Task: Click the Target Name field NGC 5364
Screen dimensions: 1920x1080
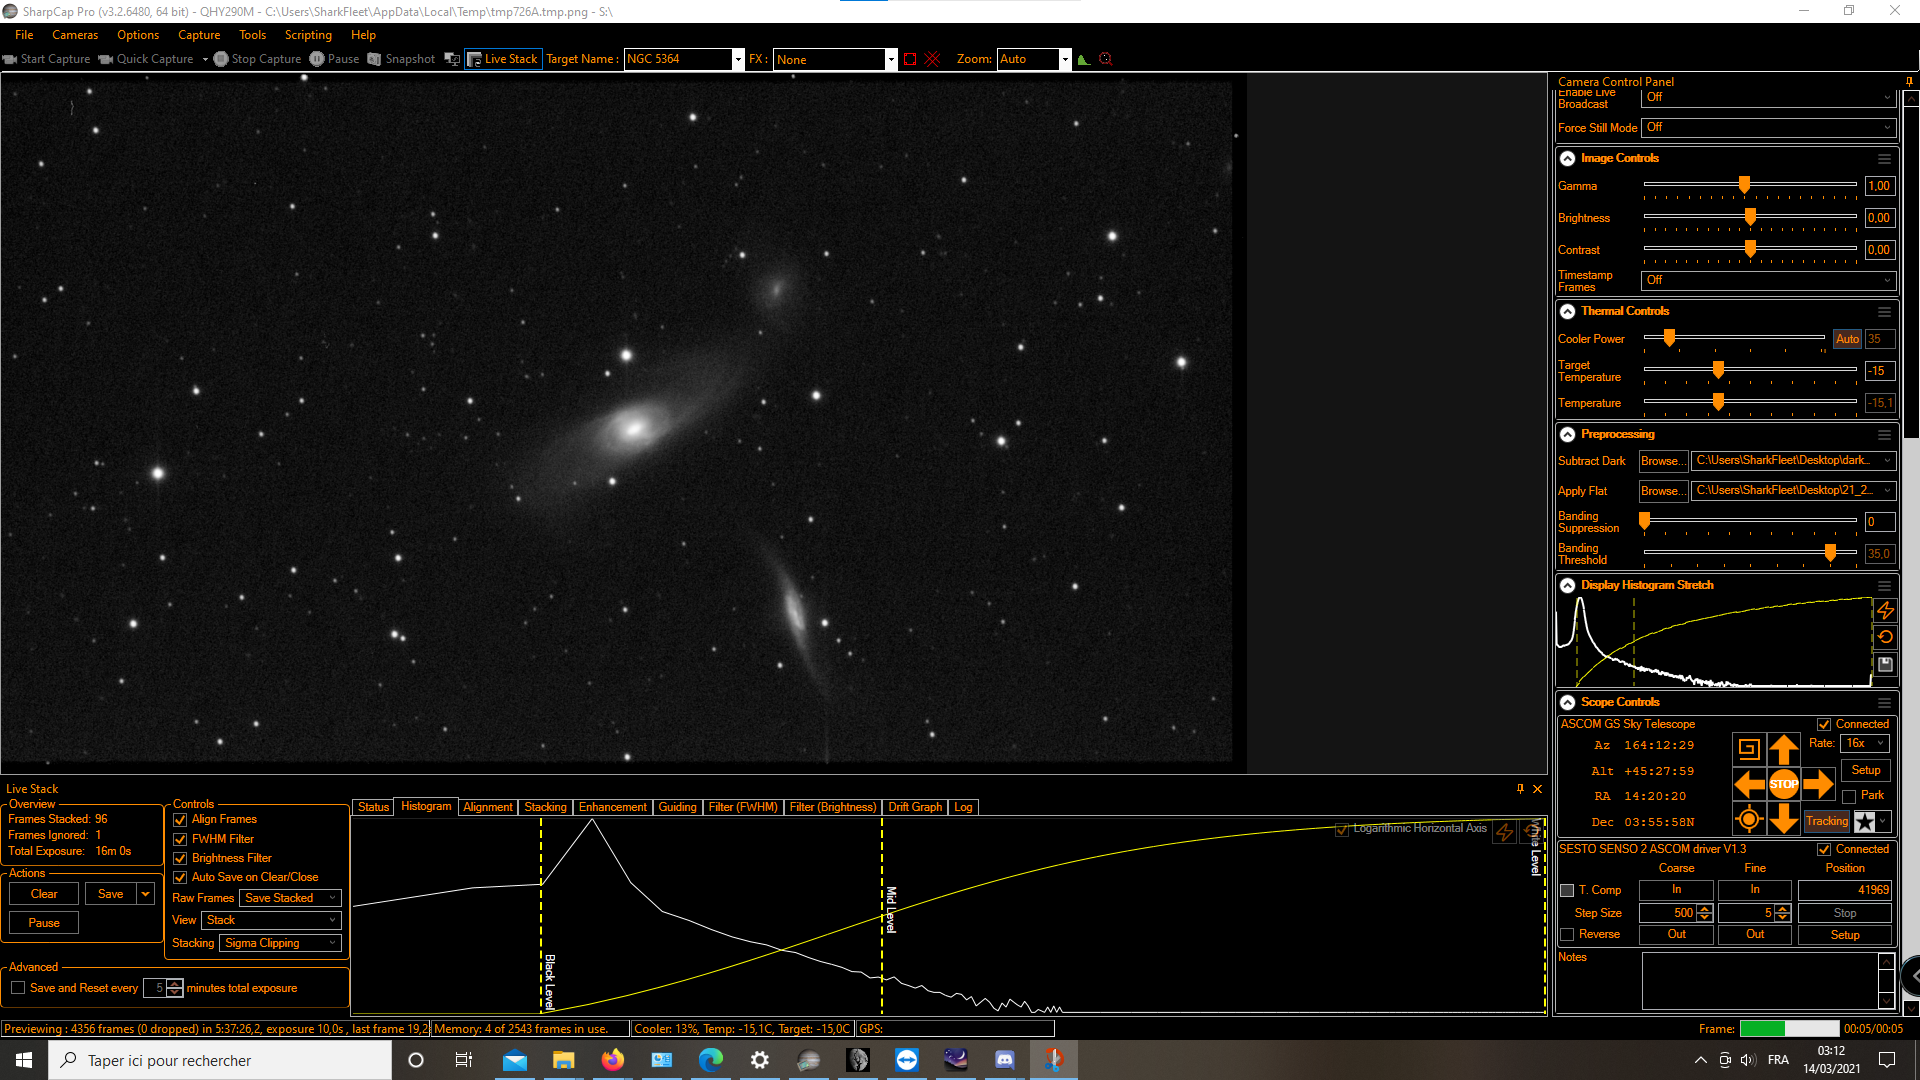Action: point(678,59)
